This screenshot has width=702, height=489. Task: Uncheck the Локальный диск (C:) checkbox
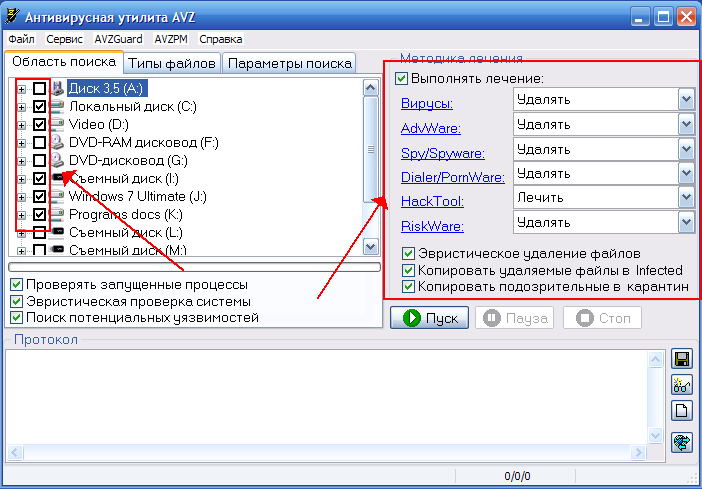[x=39, y=107]
